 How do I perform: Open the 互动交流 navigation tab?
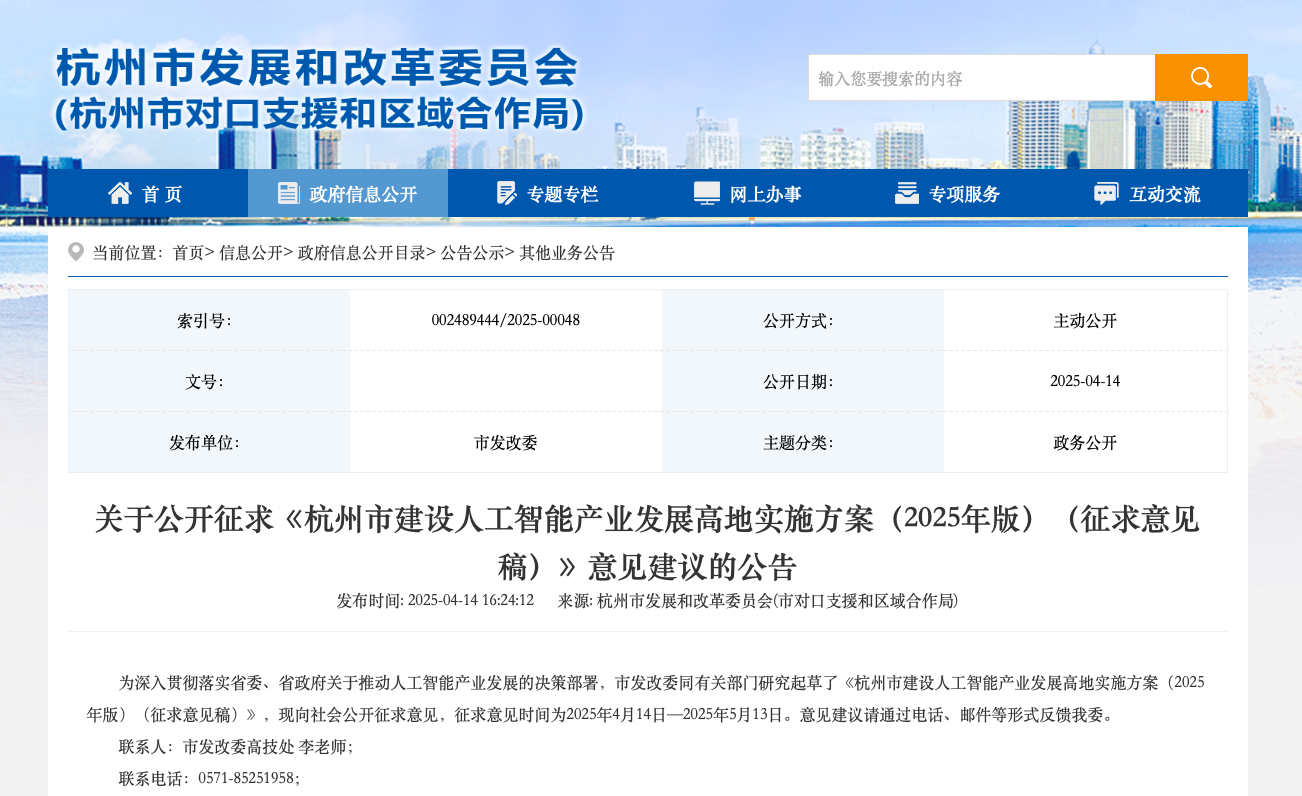point(1148,193)
